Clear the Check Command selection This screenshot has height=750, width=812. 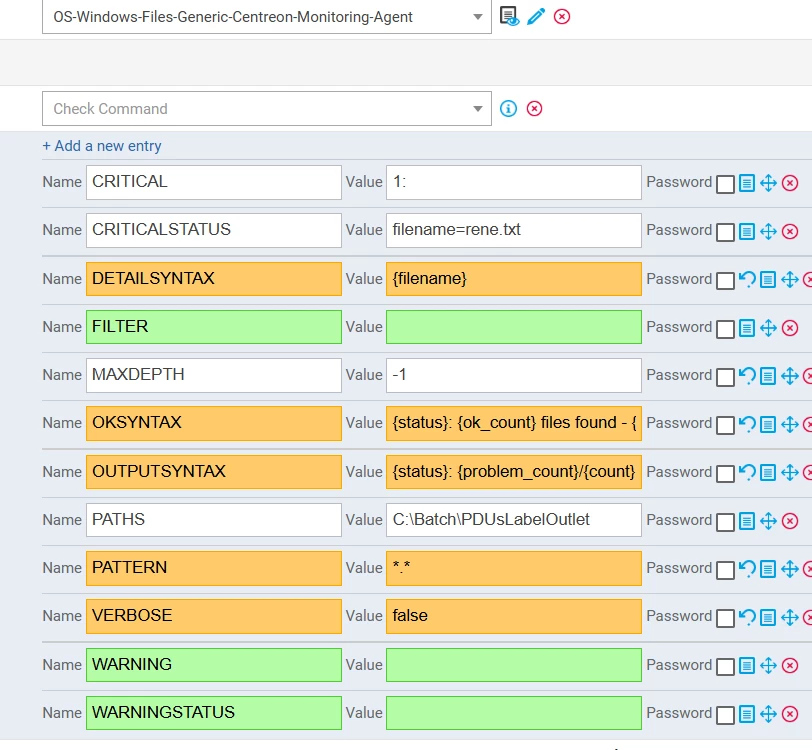pos(534,109)
